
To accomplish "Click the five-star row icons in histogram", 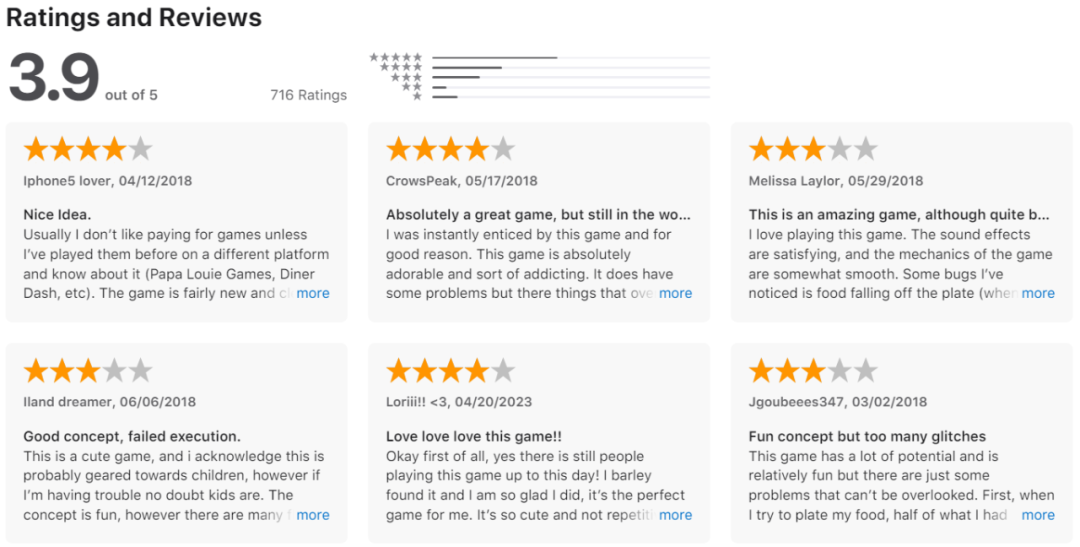I will coord(396,58).
